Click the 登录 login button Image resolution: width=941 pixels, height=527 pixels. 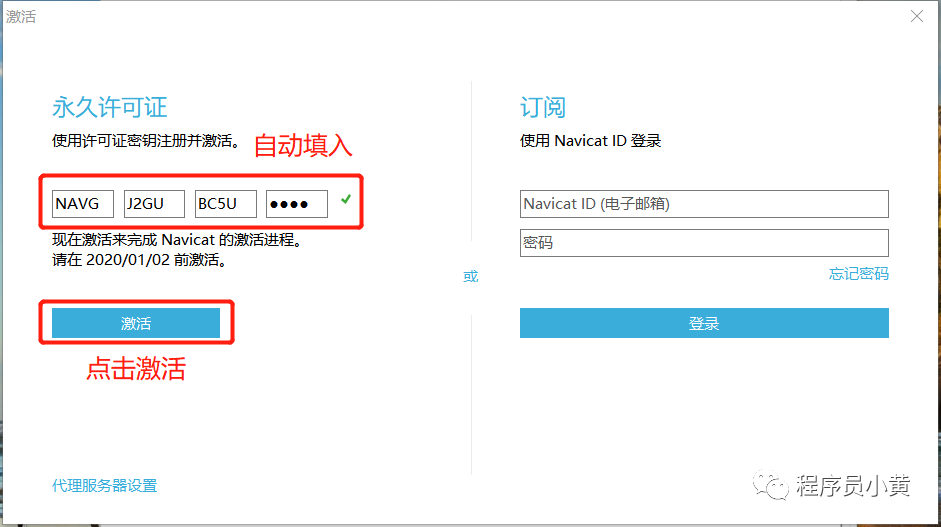click(x=704, y=323)
